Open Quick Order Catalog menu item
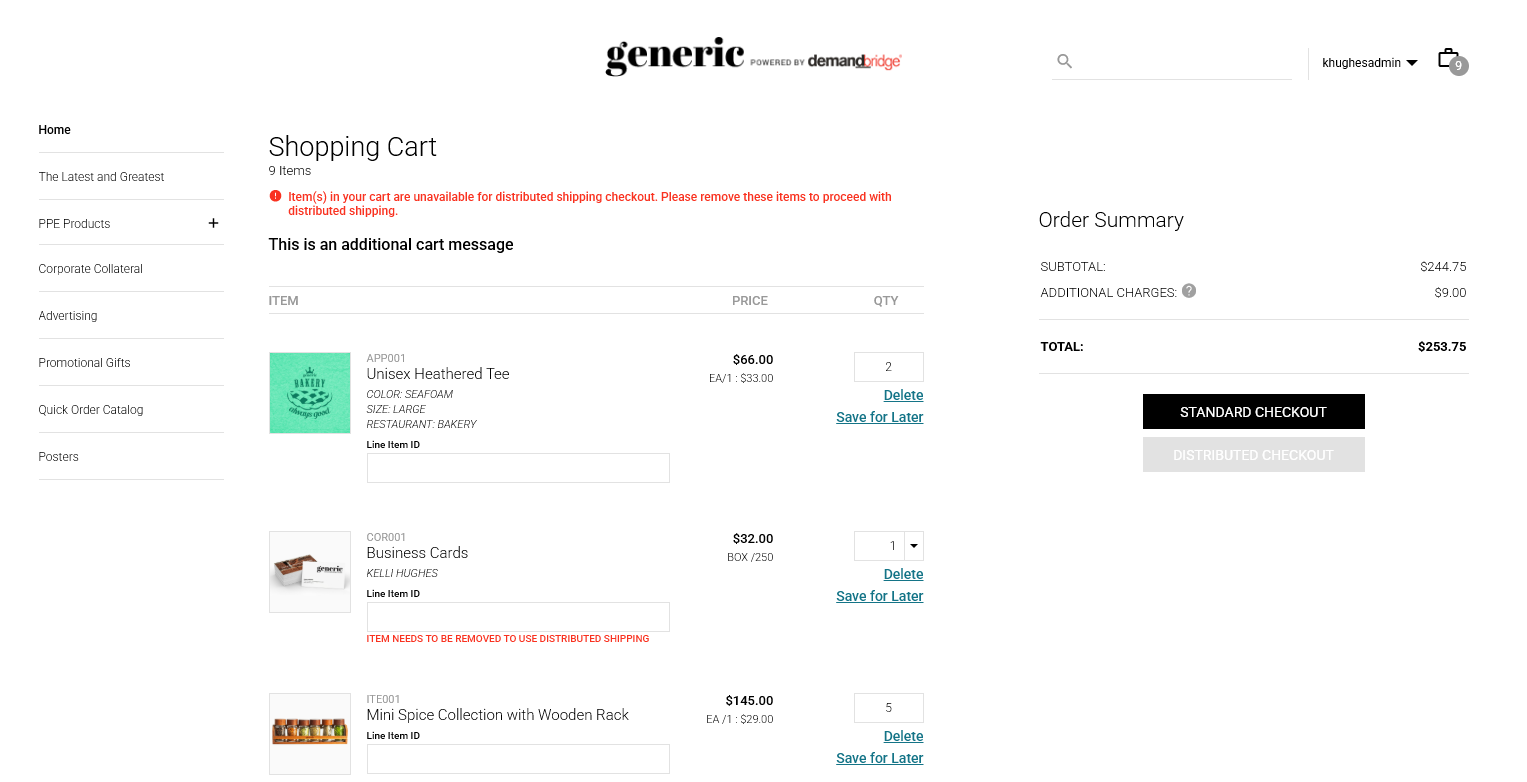Image resolution: width=1527 pixels, height=782 pixels. click(91, 410)
